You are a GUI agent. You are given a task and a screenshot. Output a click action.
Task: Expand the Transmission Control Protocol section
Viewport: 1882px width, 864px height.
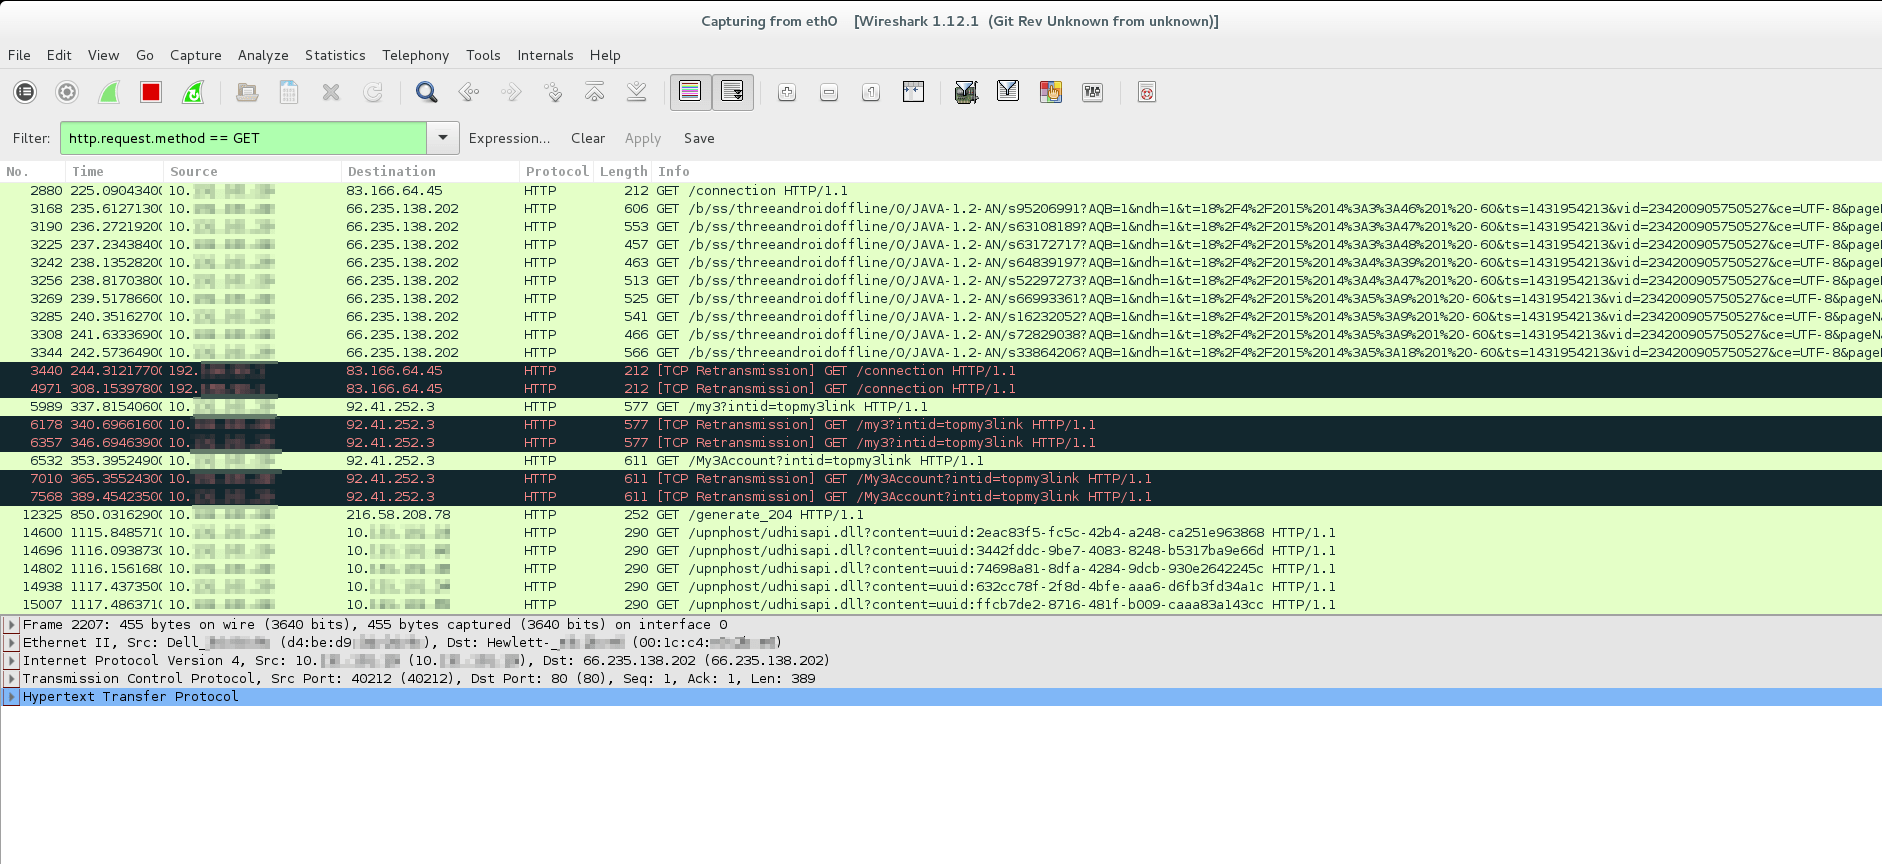[11, 679]
